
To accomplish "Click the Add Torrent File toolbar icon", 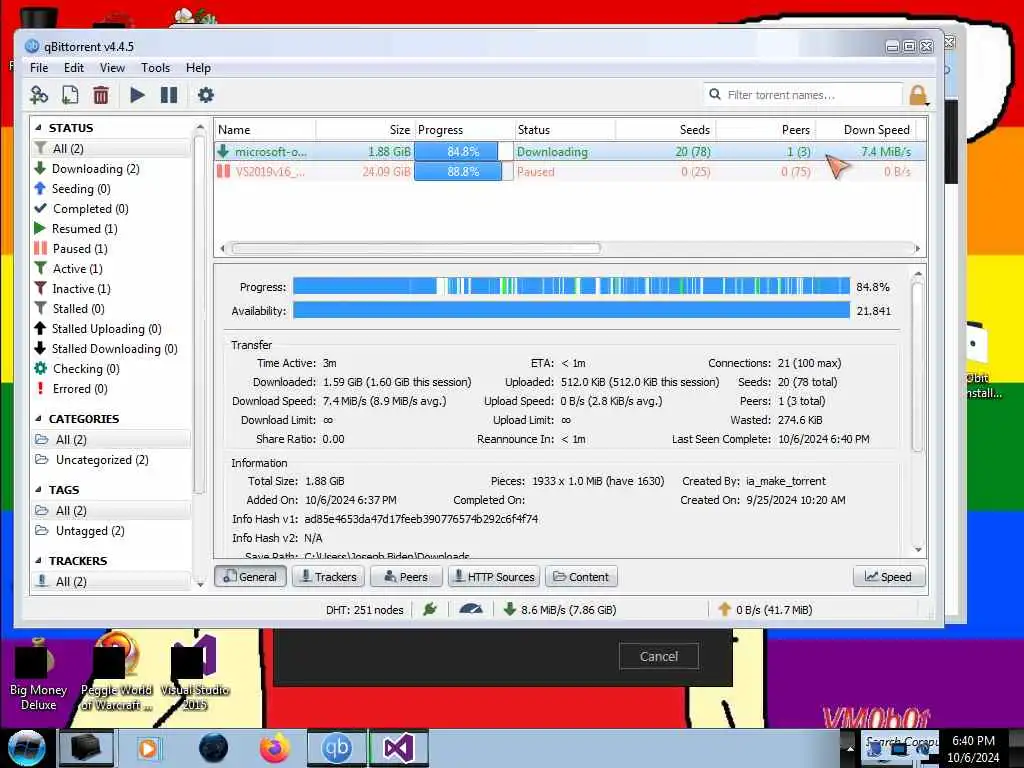I will 70,95.
